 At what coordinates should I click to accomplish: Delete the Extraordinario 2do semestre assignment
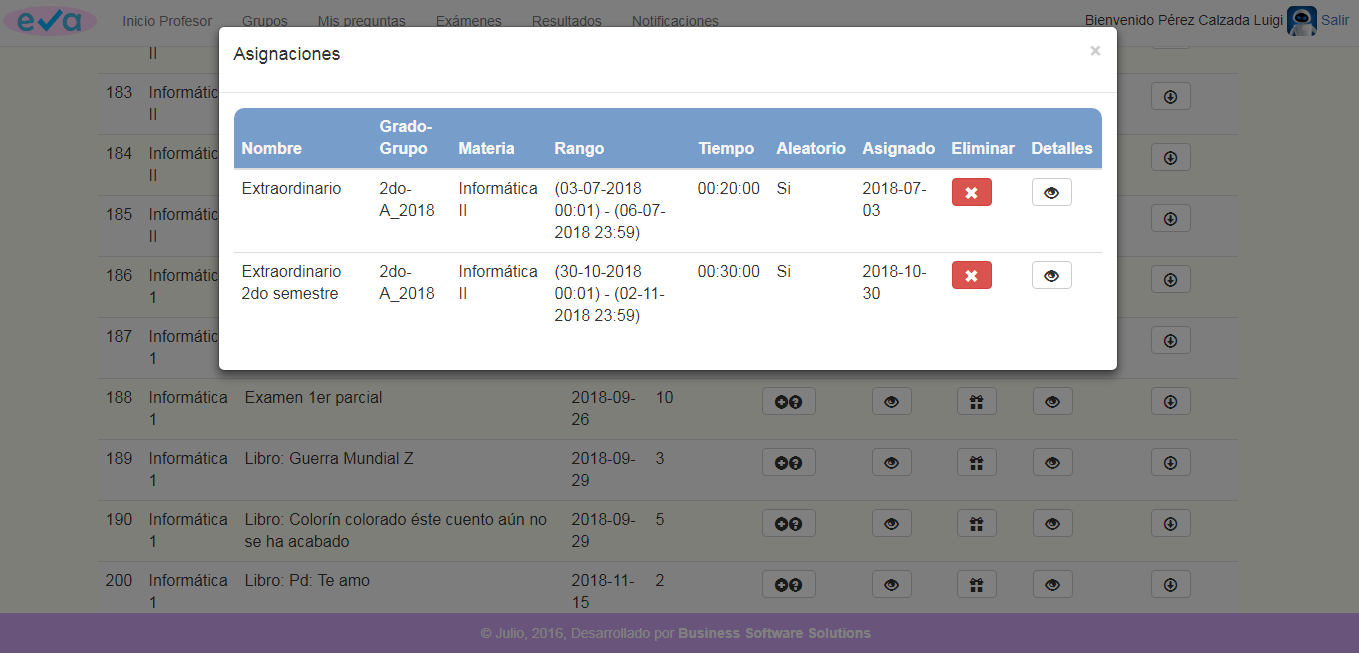(971, 275)
